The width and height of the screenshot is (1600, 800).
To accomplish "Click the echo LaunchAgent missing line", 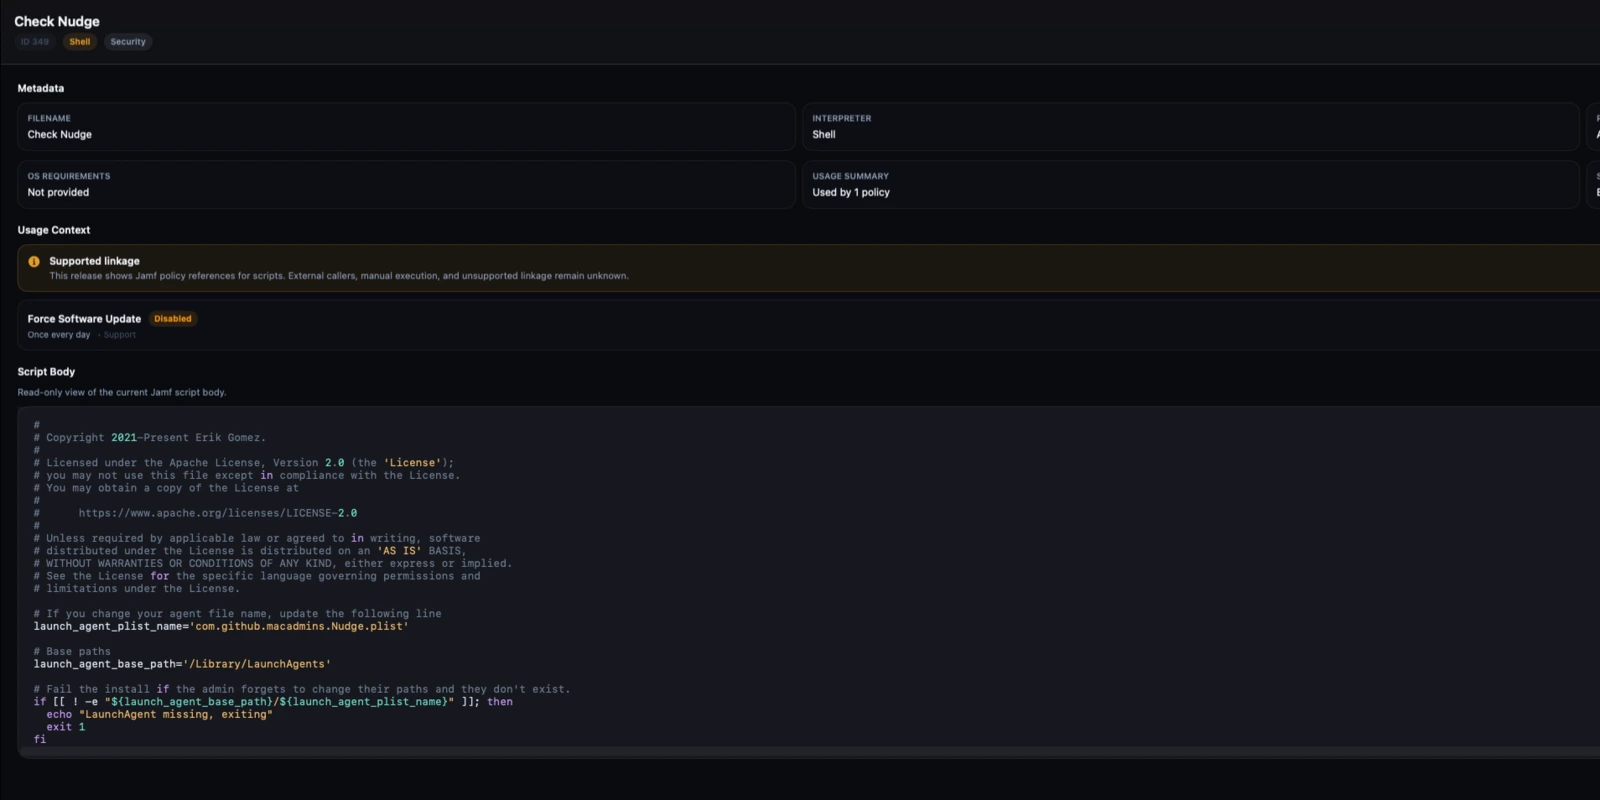I will tap(159, 714).
